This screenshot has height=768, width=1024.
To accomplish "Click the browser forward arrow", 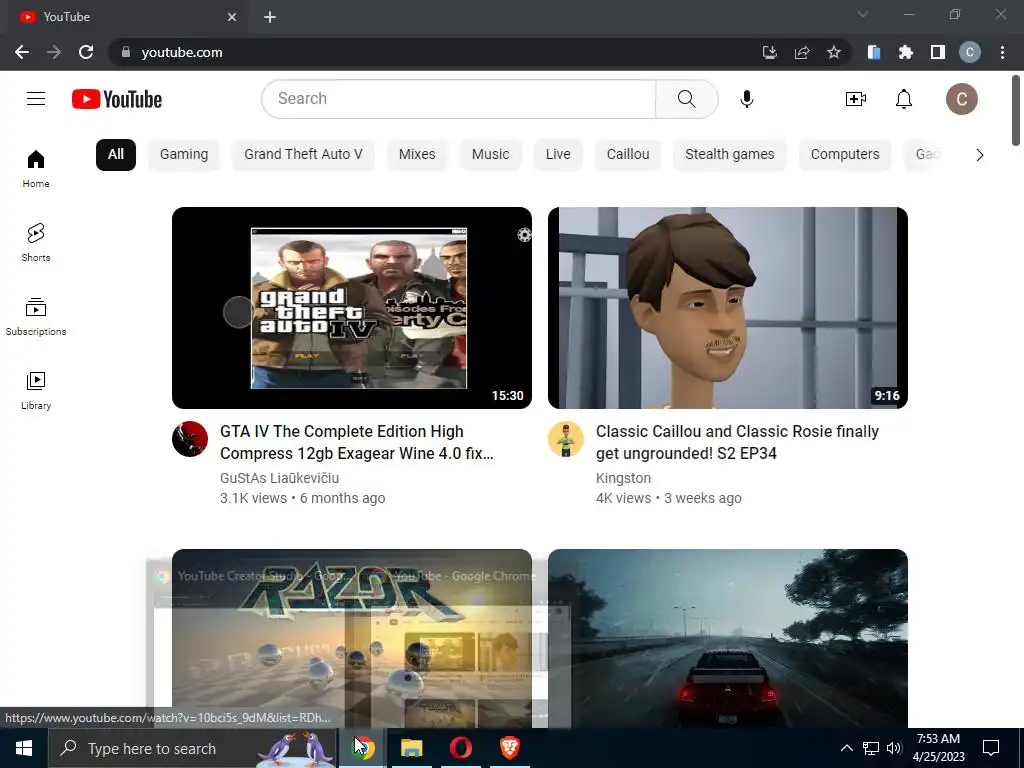I will [54, 52].
